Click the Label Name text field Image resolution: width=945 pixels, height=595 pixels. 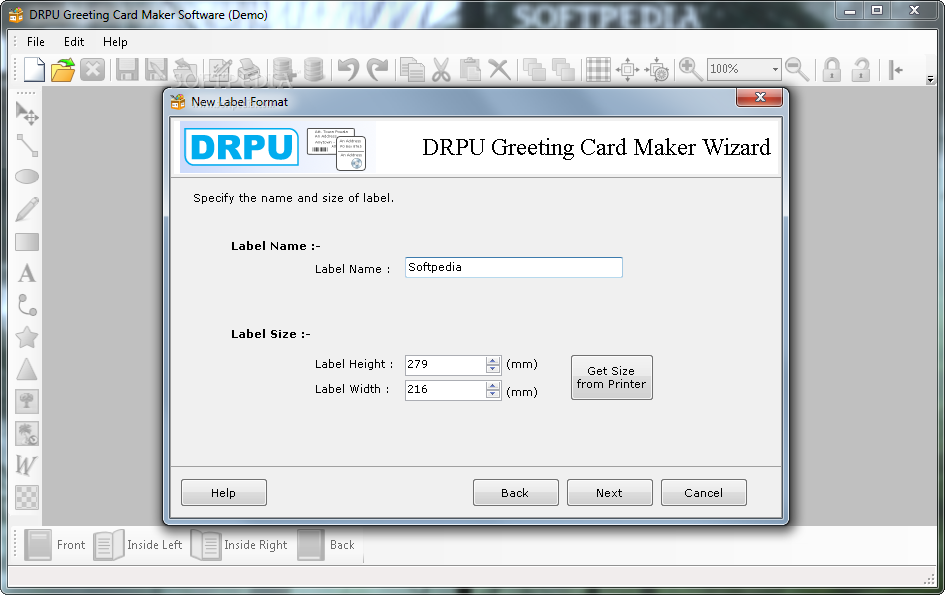tap(513, 267)
